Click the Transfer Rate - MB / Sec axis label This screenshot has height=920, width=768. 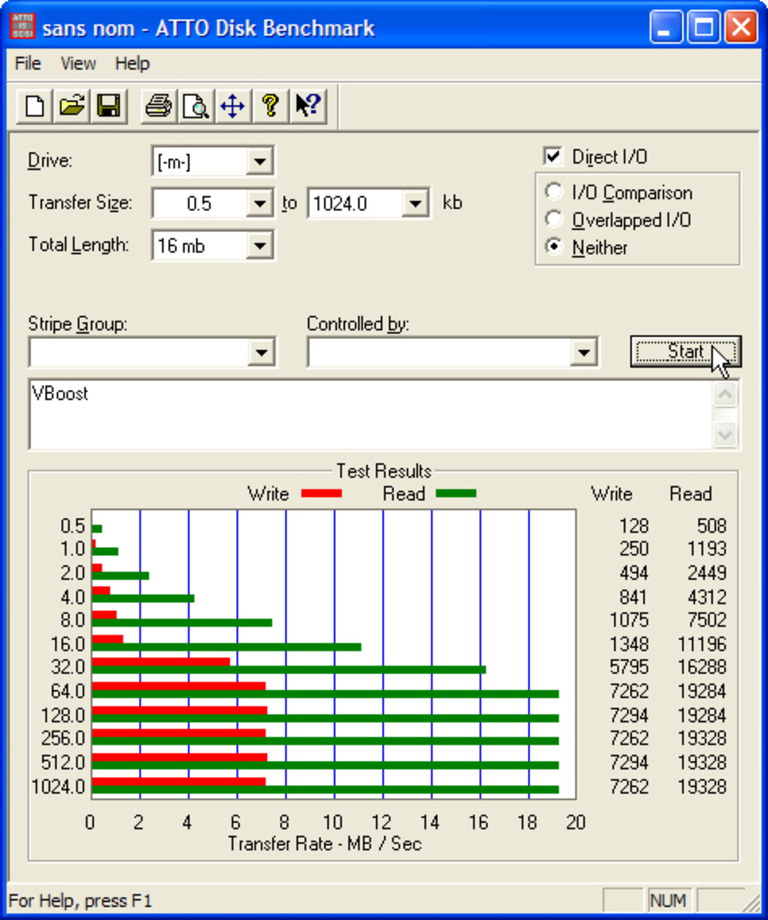(x=324, y=844)
